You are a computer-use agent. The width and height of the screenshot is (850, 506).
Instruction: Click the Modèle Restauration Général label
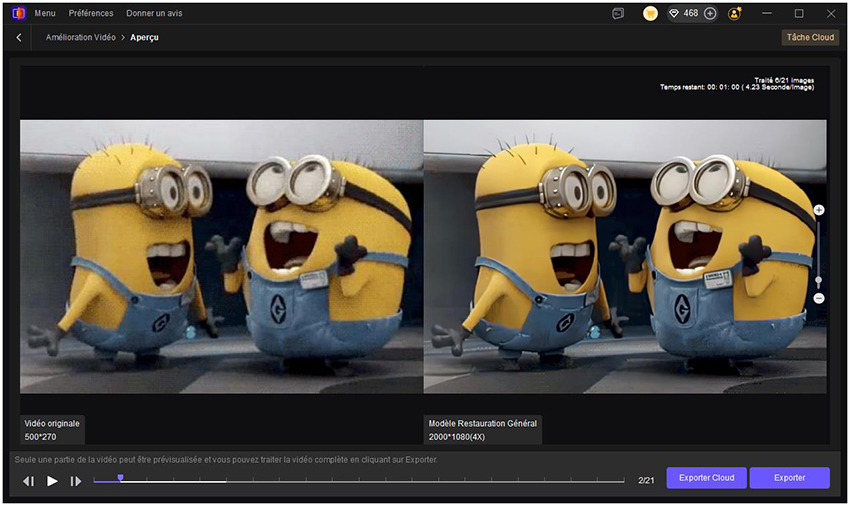(x=482, y=430)
